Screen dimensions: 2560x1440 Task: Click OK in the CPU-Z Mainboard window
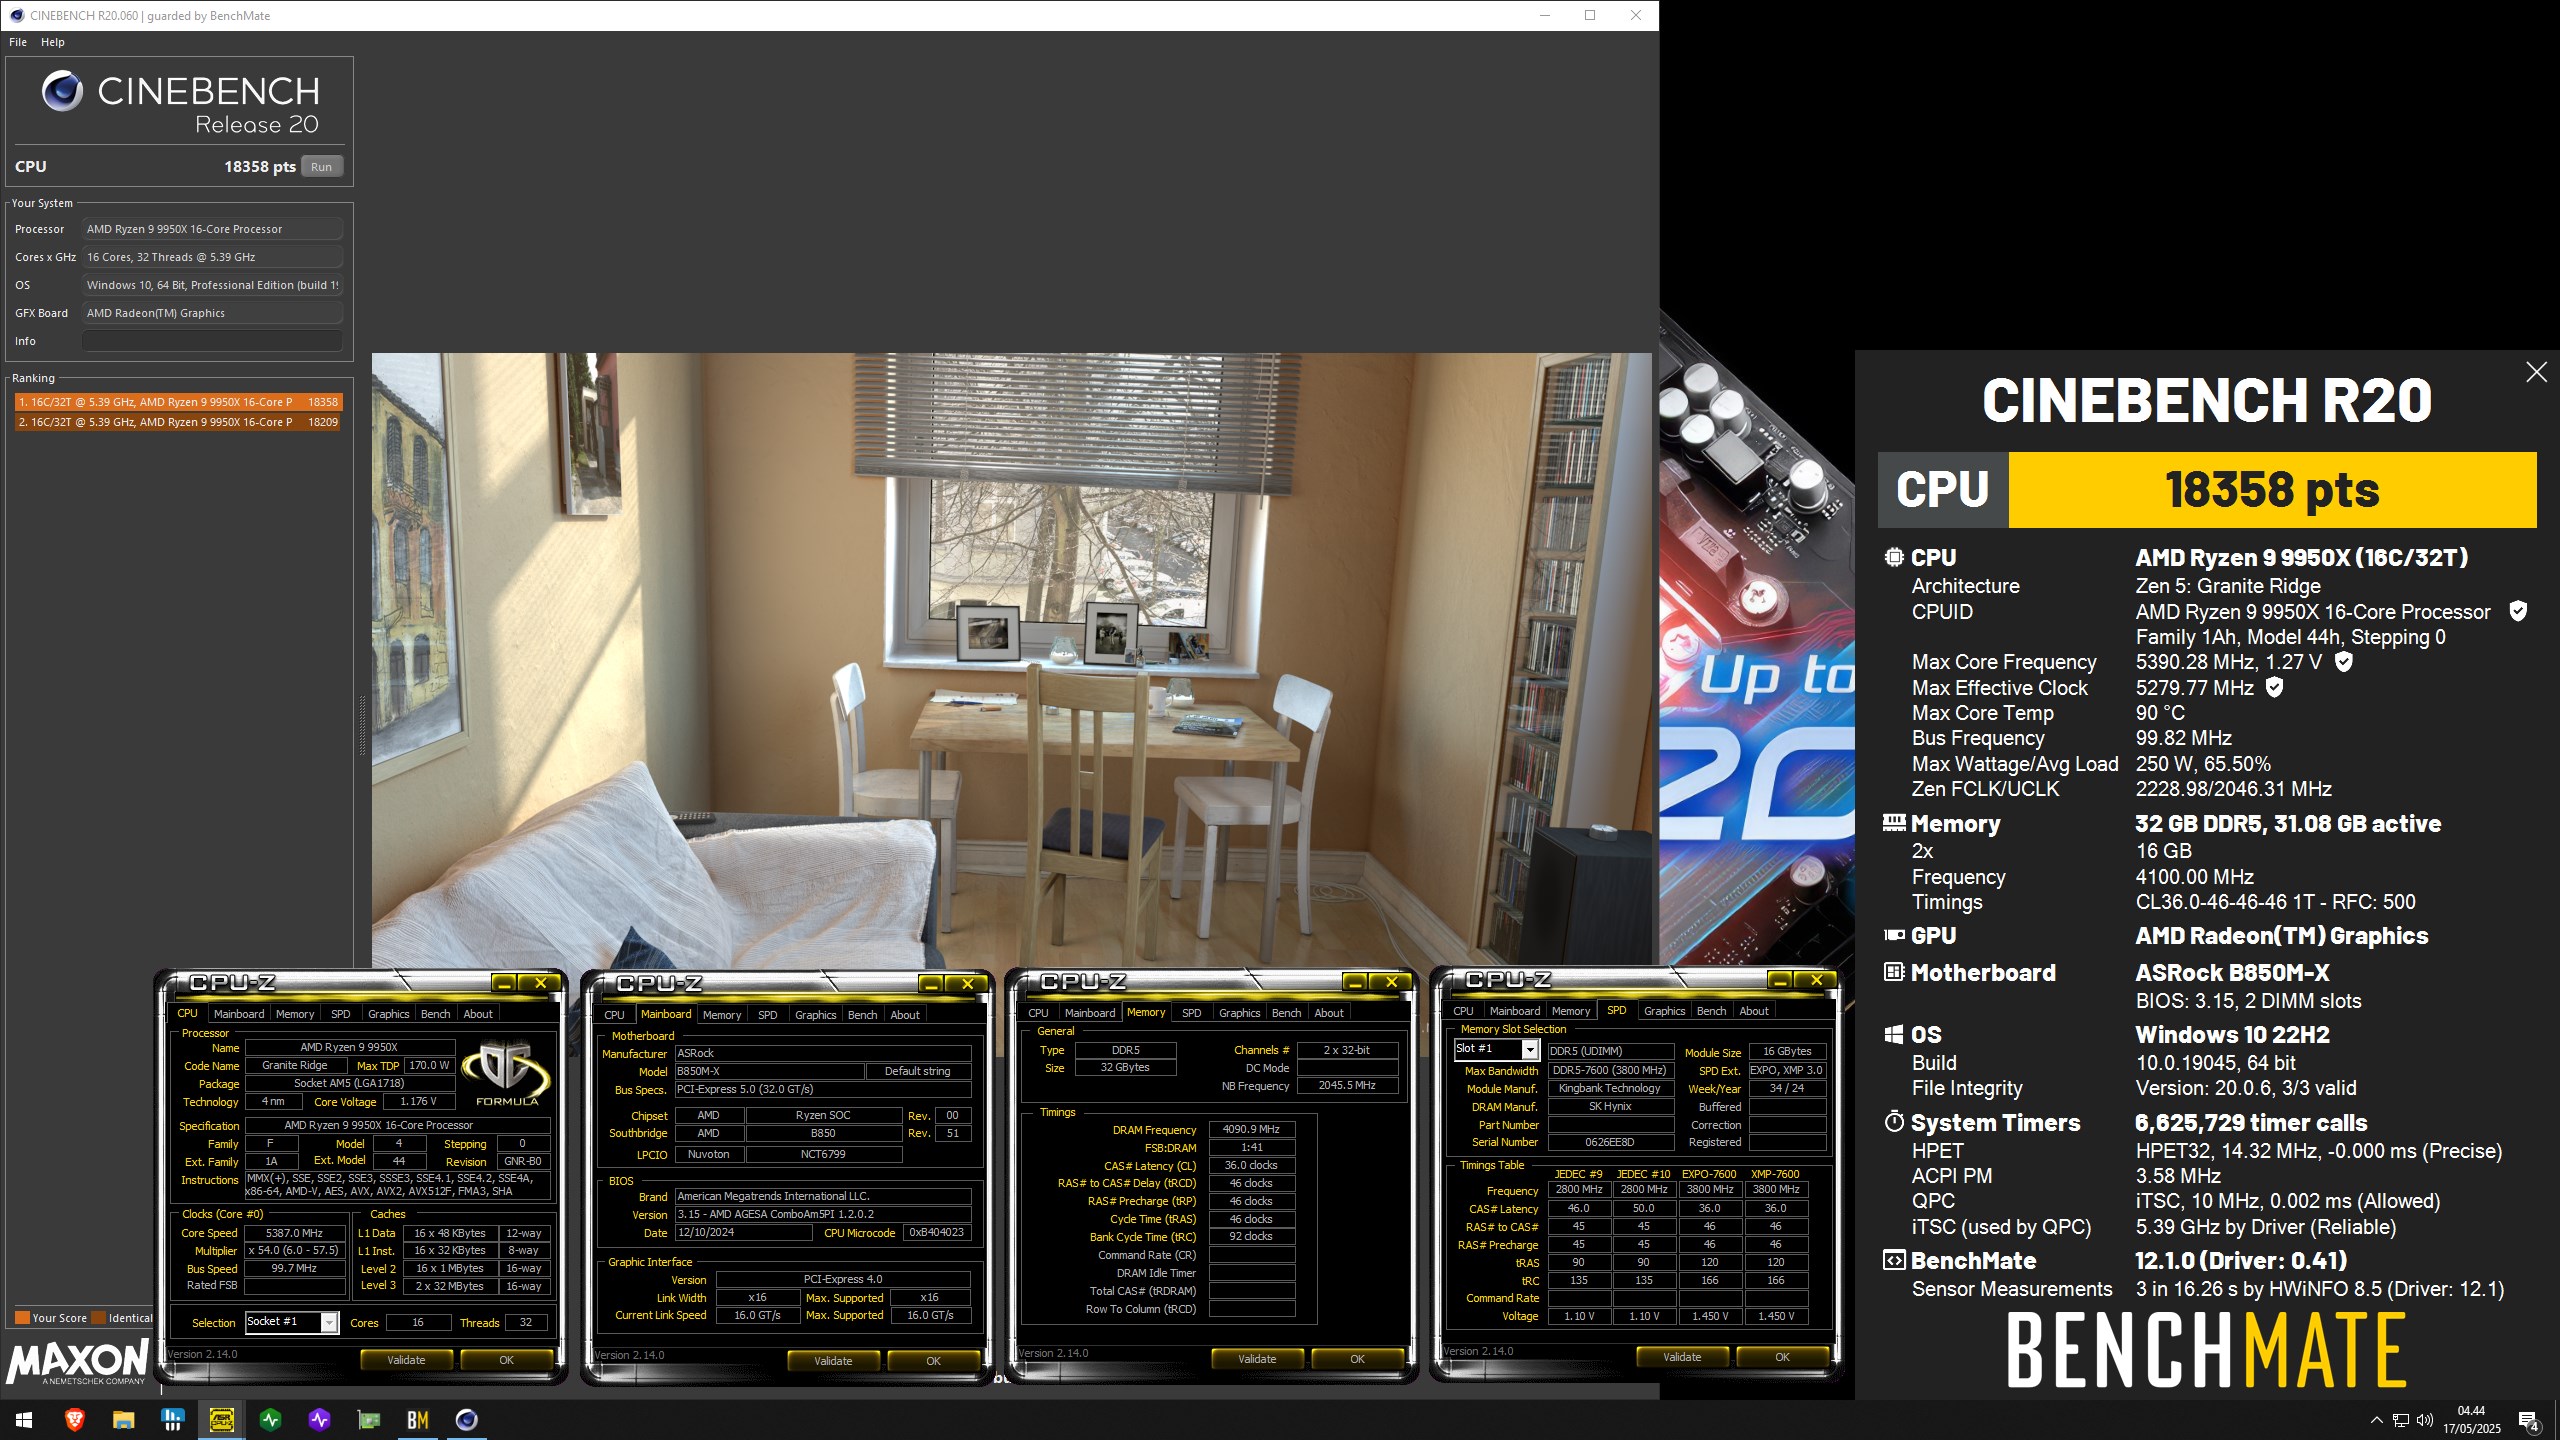pyautogui.click(x=933, y=1361)
